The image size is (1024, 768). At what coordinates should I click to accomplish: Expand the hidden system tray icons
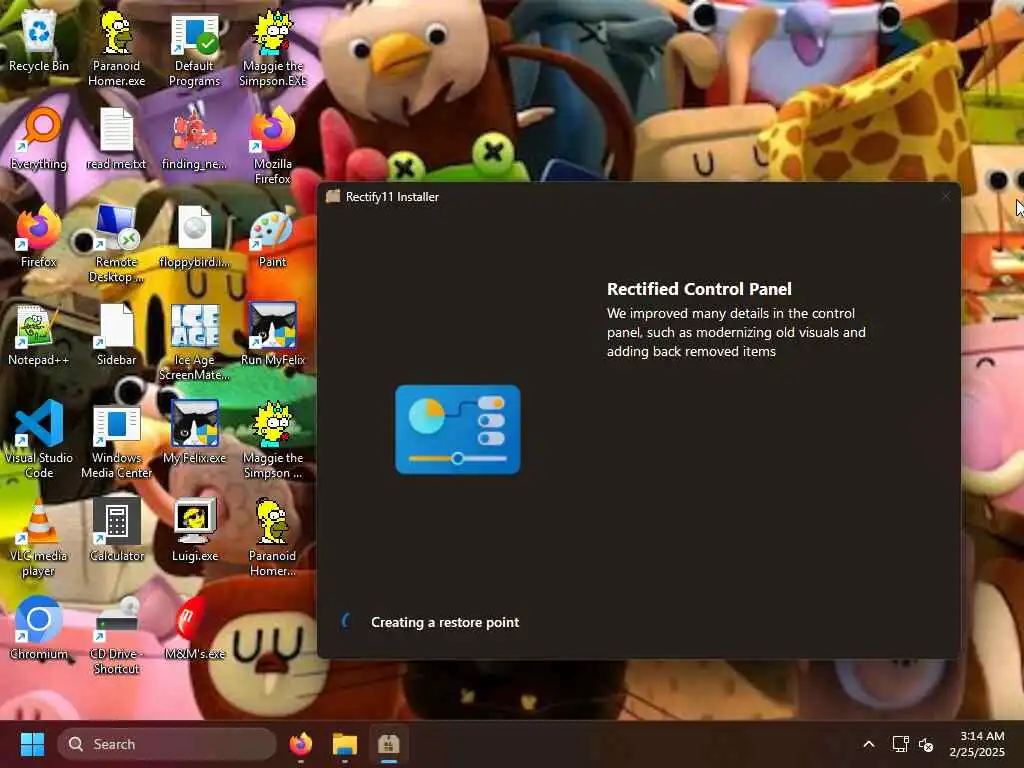(869, 744)
